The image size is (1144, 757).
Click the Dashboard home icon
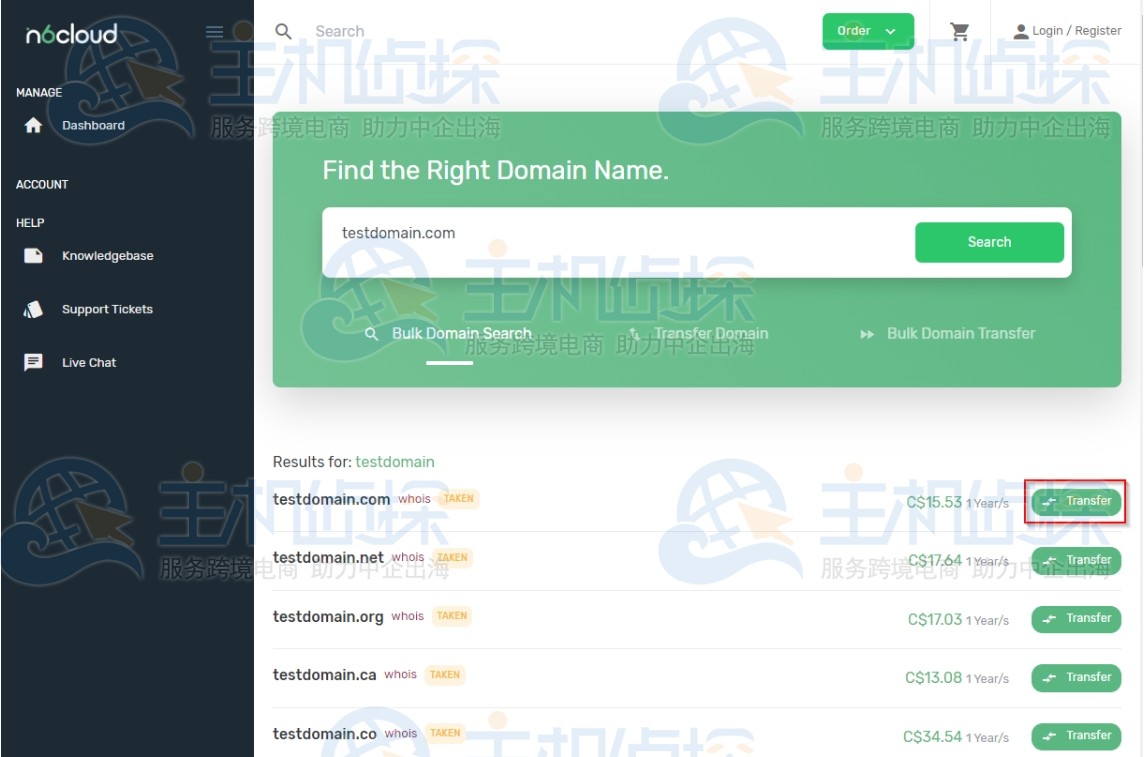[x=33, y=125]
